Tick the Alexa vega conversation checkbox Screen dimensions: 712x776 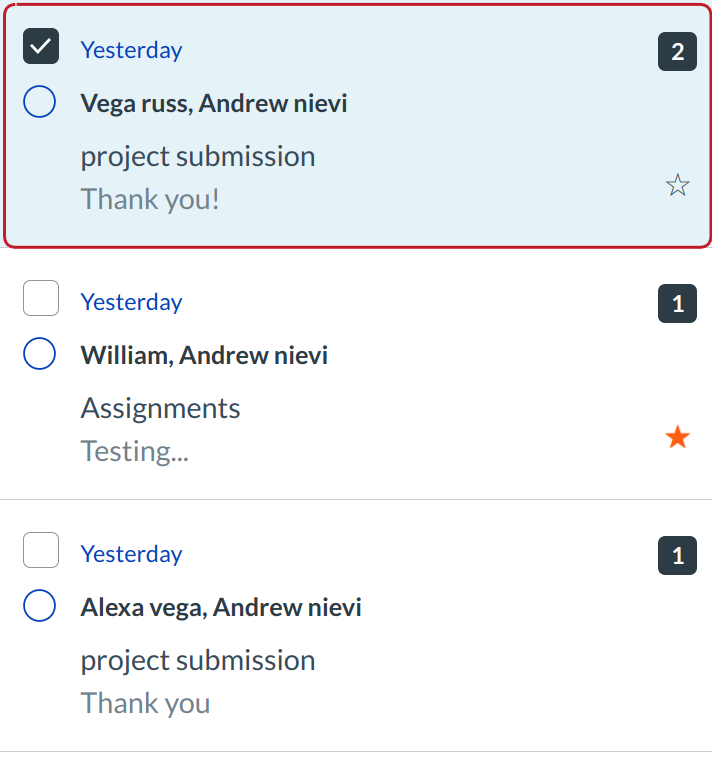click(x=41, y=551)
